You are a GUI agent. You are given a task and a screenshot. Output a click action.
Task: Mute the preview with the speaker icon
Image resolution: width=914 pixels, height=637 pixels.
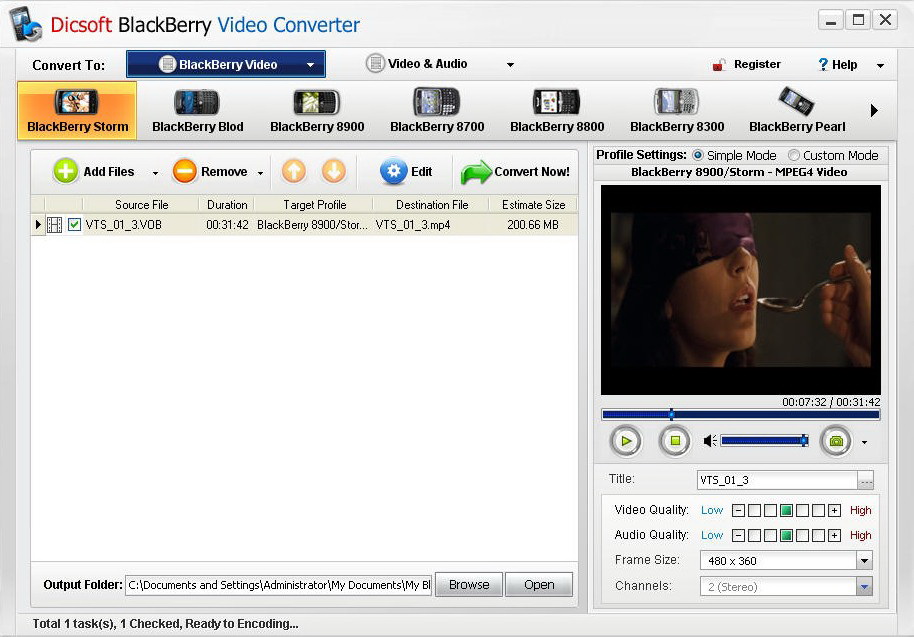709,441
